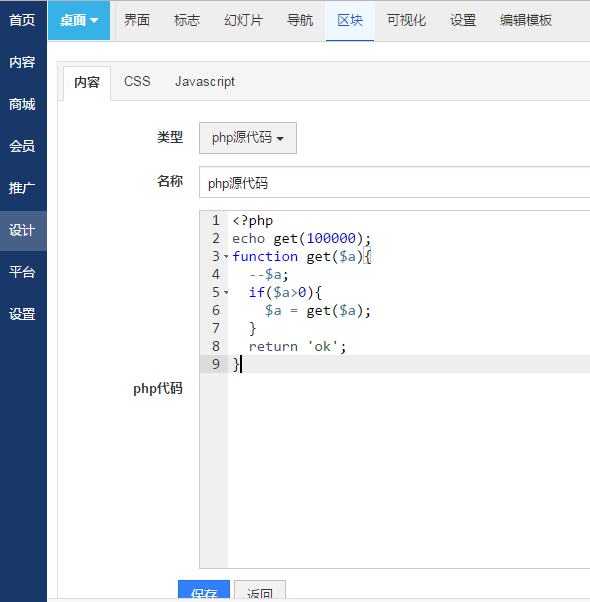This screenshot has width=590, height=602.
Task: Open the 内容 sidebar section
Action: [23, 62]
